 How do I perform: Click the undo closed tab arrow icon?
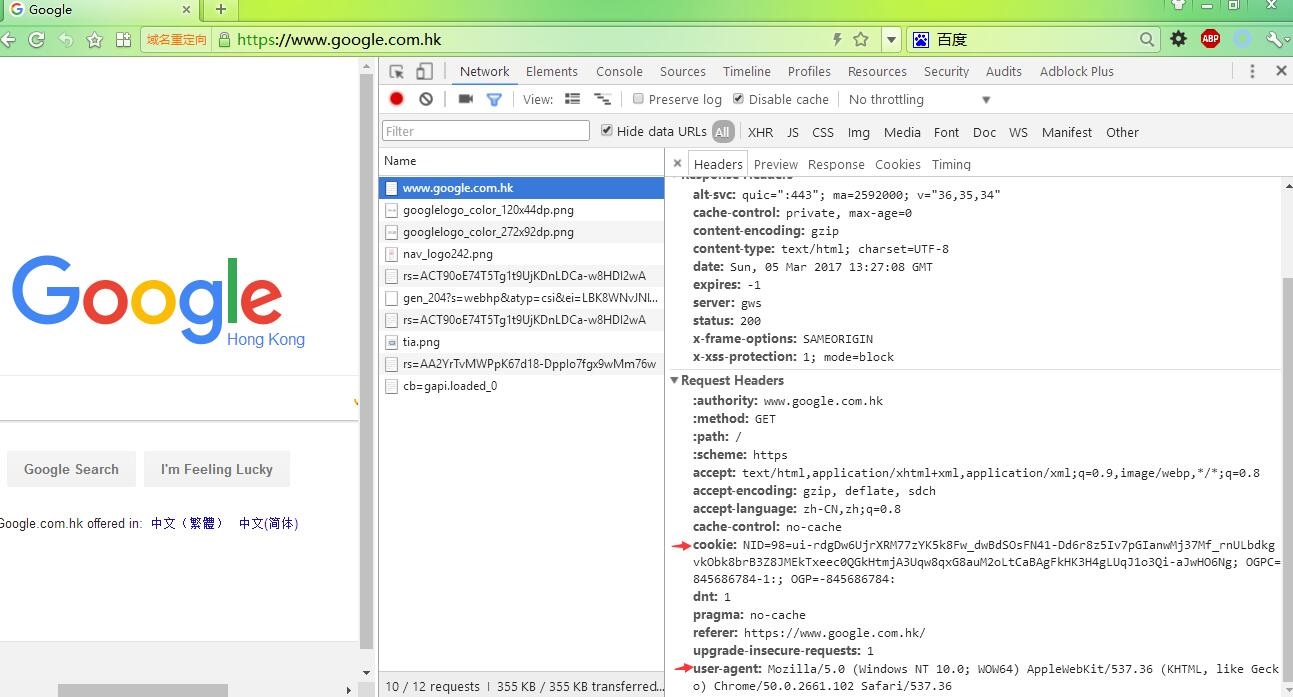point(66,40)
